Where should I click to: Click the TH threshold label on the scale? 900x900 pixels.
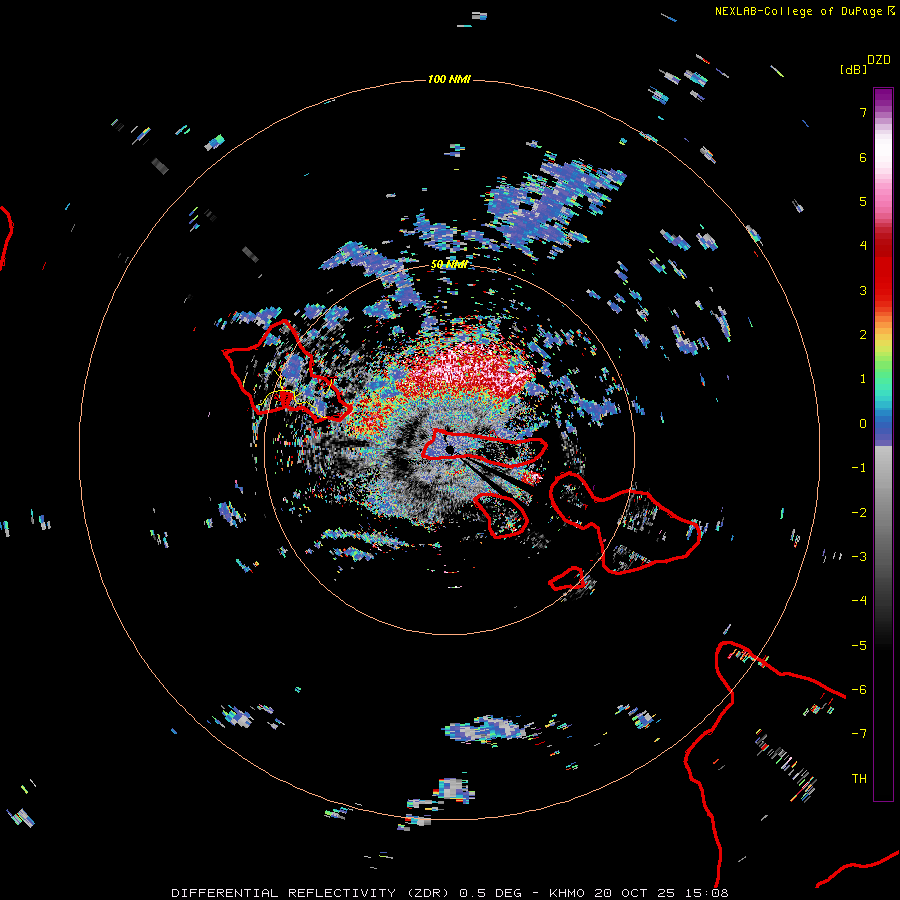click(x=859, y=779)
